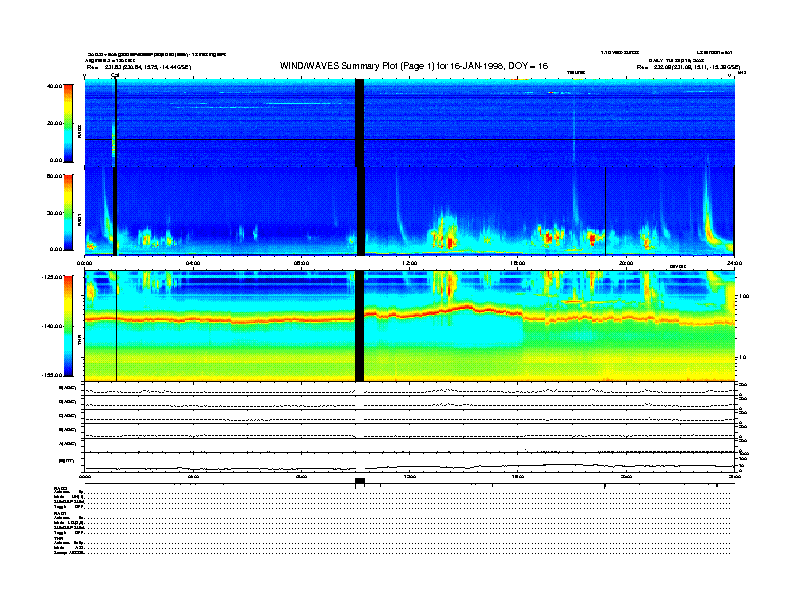Click the 16:00 label under the line plots
This screenshot has height=612, width=792.
pyautogui.click(x=518, y=476)
